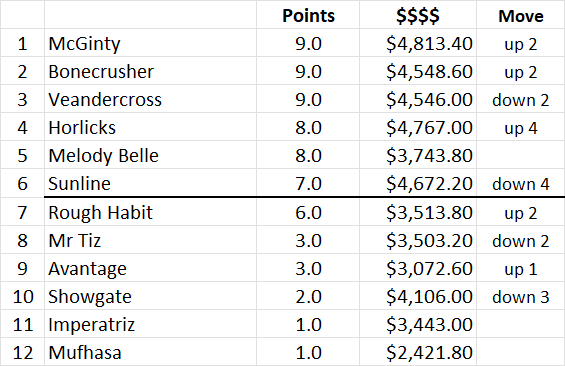Viewport: 565px width, 366px height.
Task: Click the McGinty name cell
Action: (x=150, y=43)
